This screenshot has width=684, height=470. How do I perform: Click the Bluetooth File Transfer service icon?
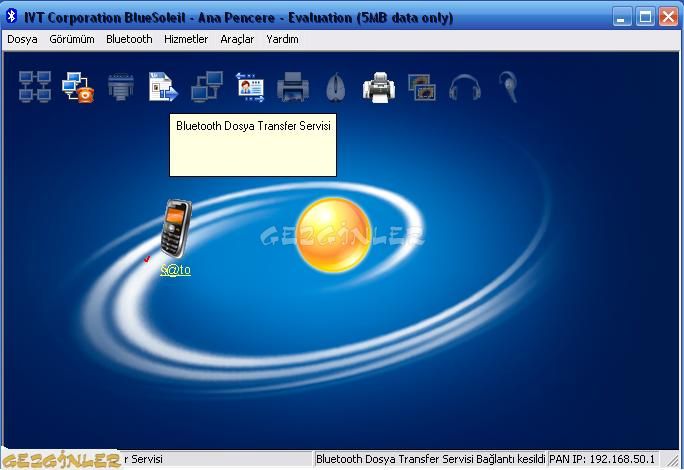click(x=163, y=87)
